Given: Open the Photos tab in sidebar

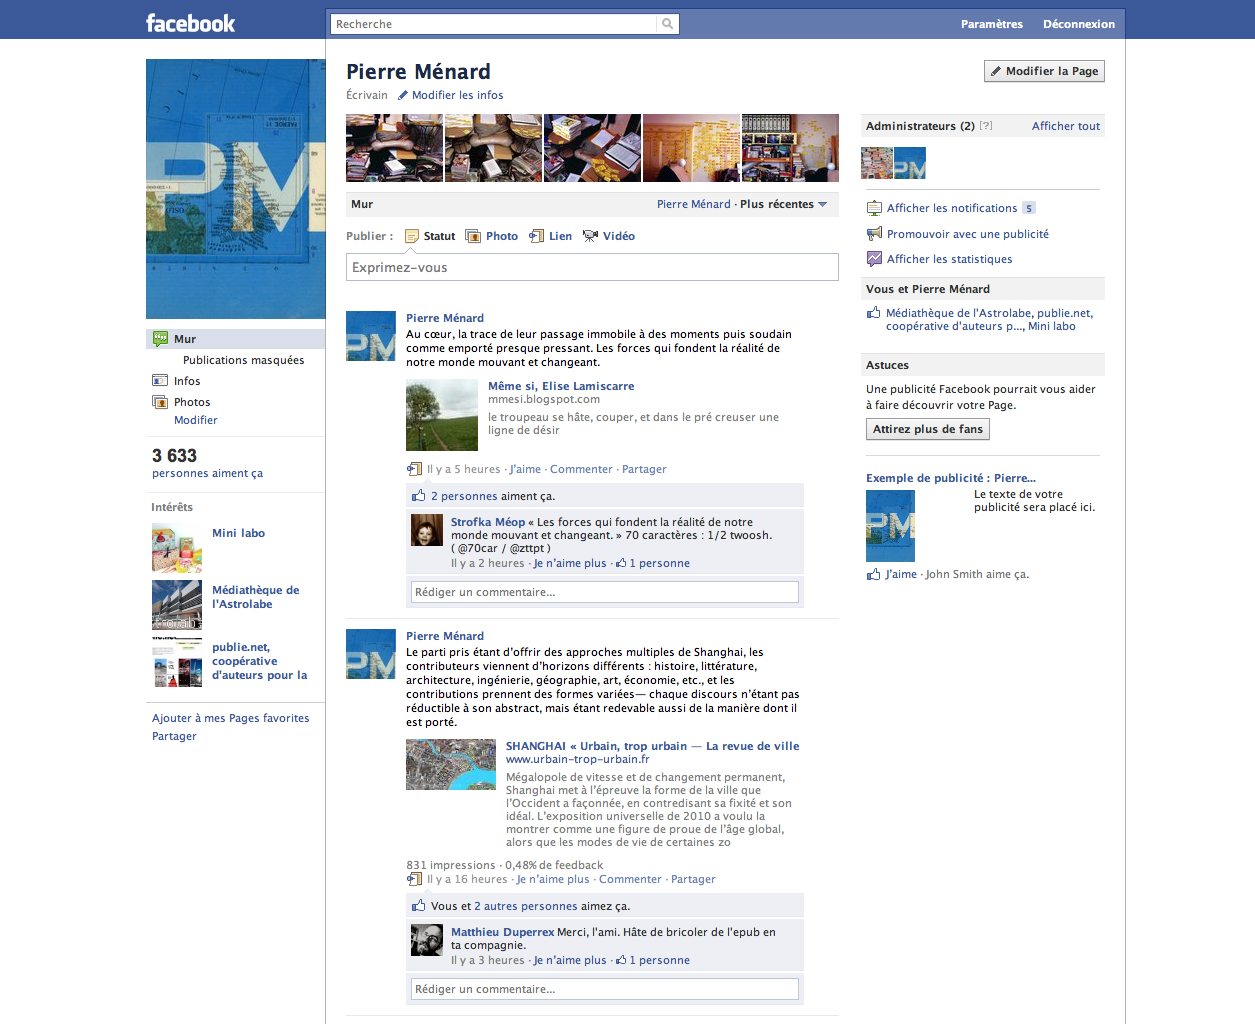Looking at the screenshot, I should click(x=191, y=402).
